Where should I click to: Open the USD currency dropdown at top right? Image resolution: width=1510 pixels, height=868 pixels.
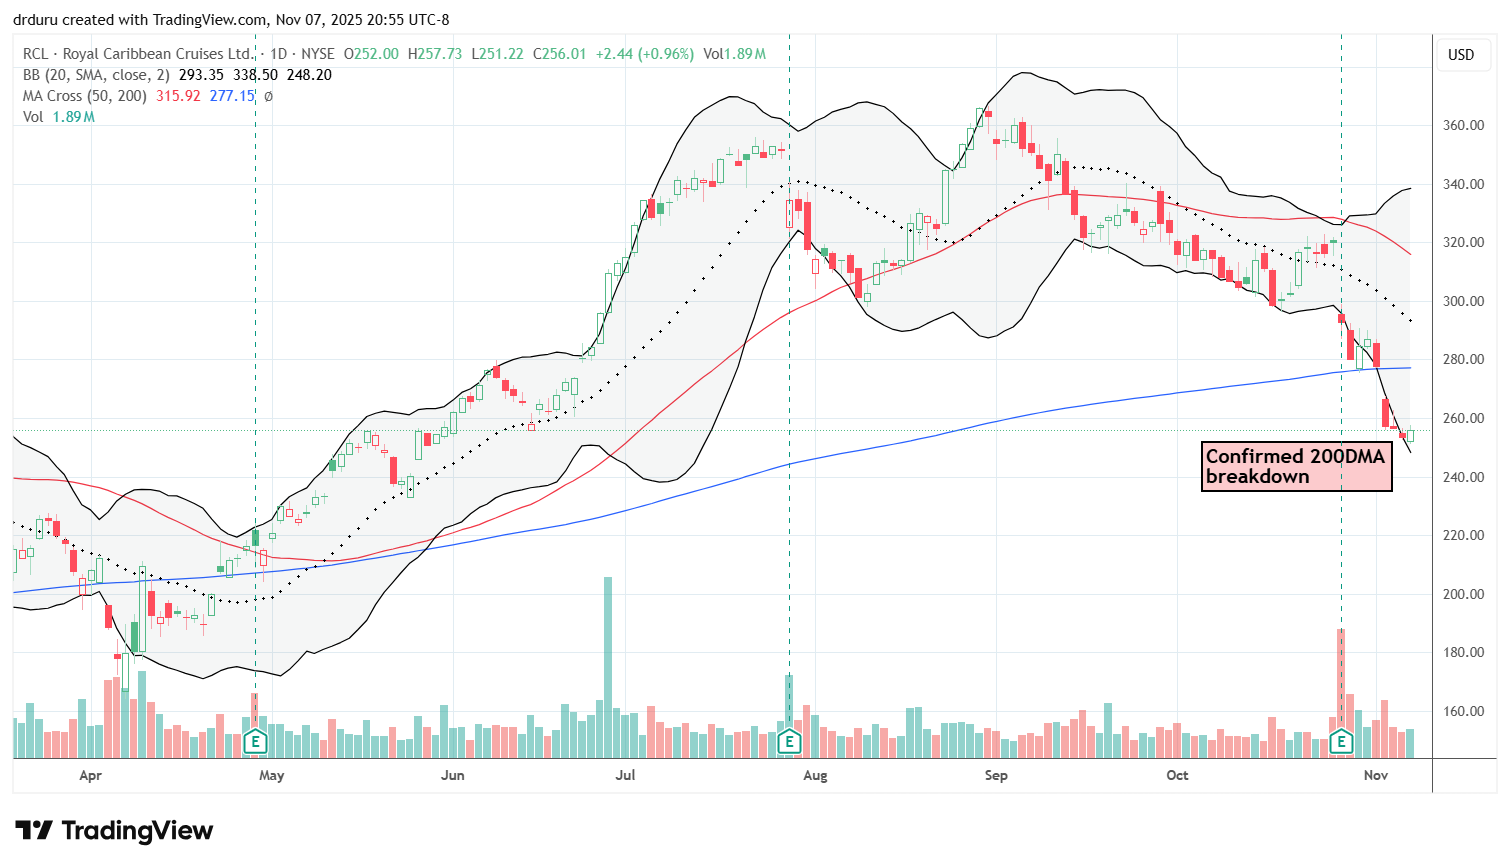tap(1463, 55)
